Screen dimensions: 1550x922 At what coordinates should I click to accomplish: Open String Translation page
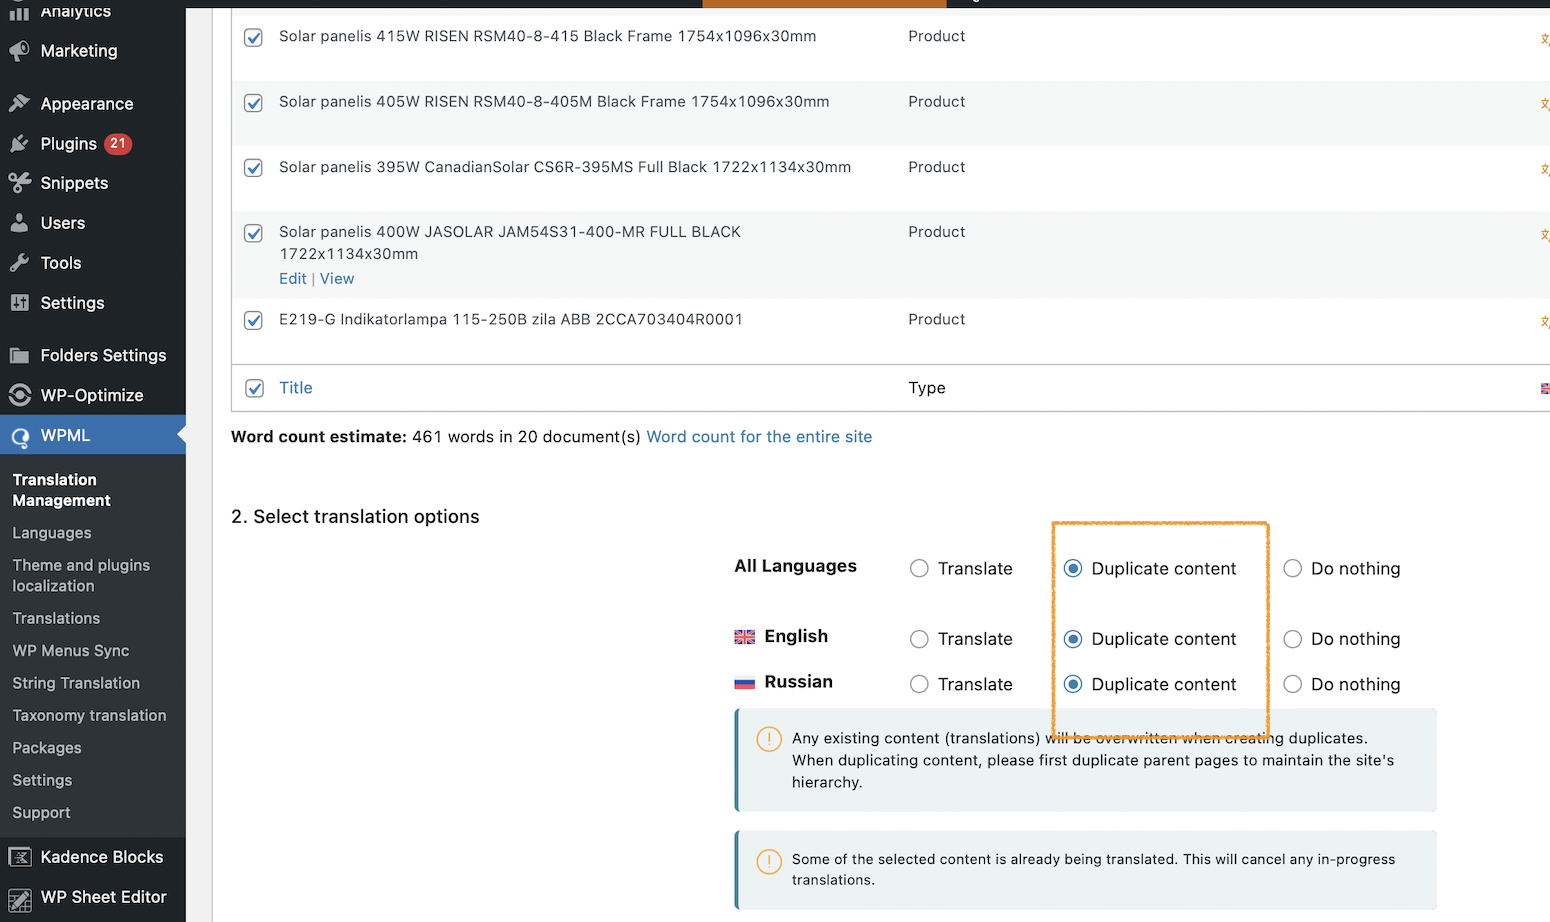click(76, 683)
